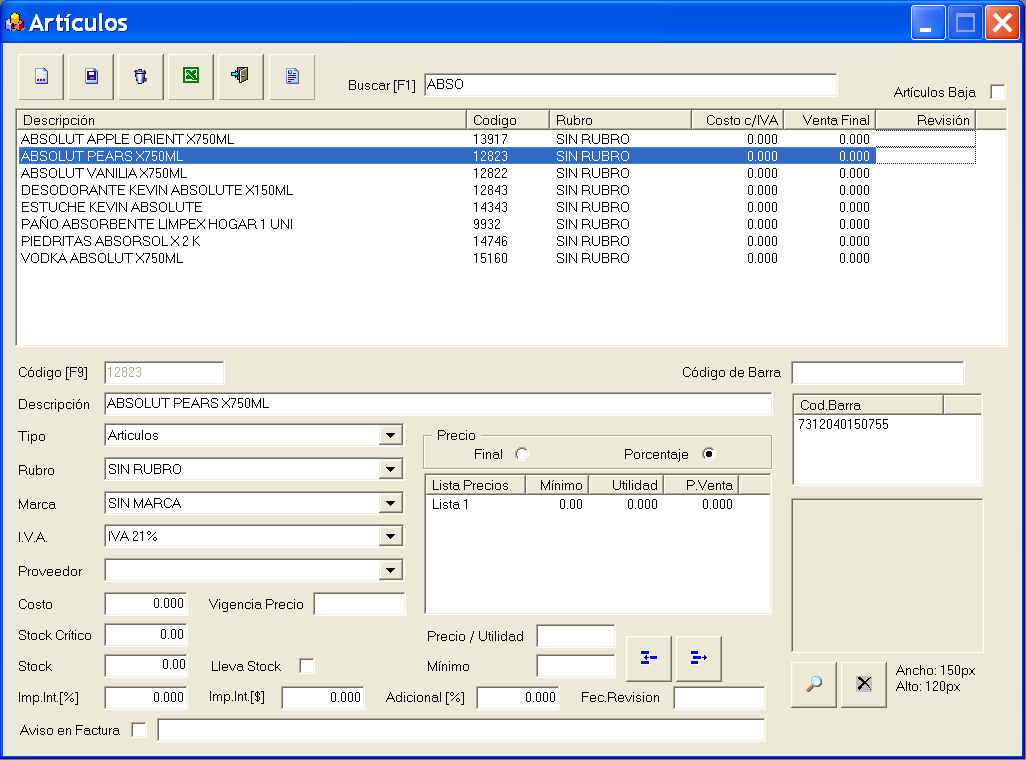Browse for an image with the magnifier
1026x760 pixels.
814,684
